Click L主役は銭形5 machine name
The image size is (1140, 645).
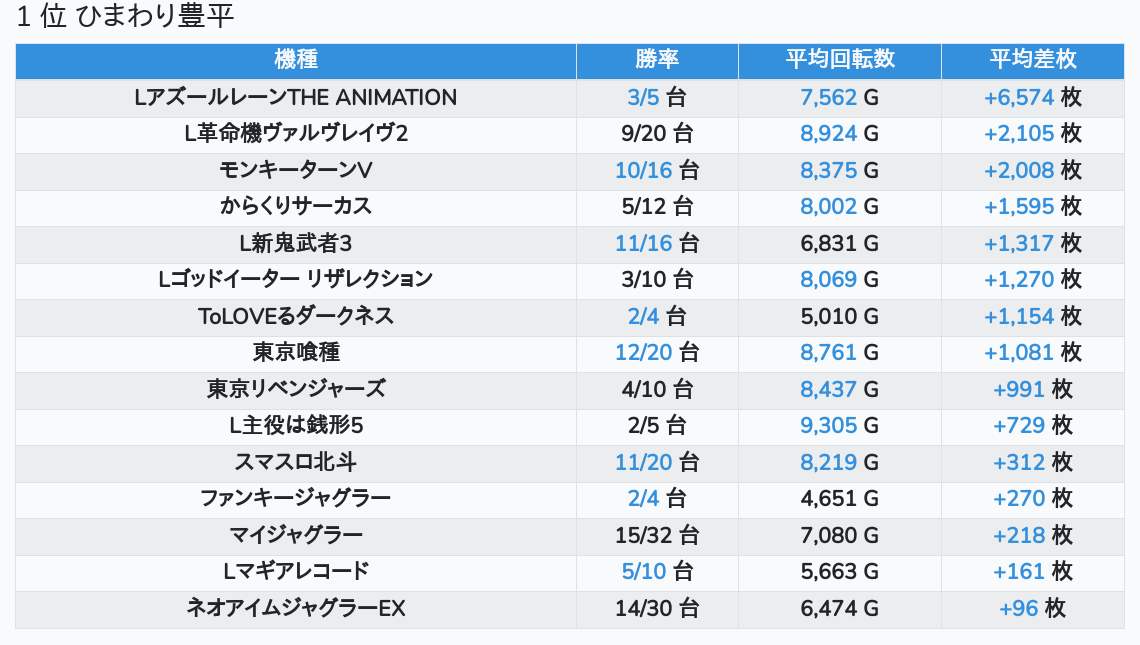click(296, 425)
